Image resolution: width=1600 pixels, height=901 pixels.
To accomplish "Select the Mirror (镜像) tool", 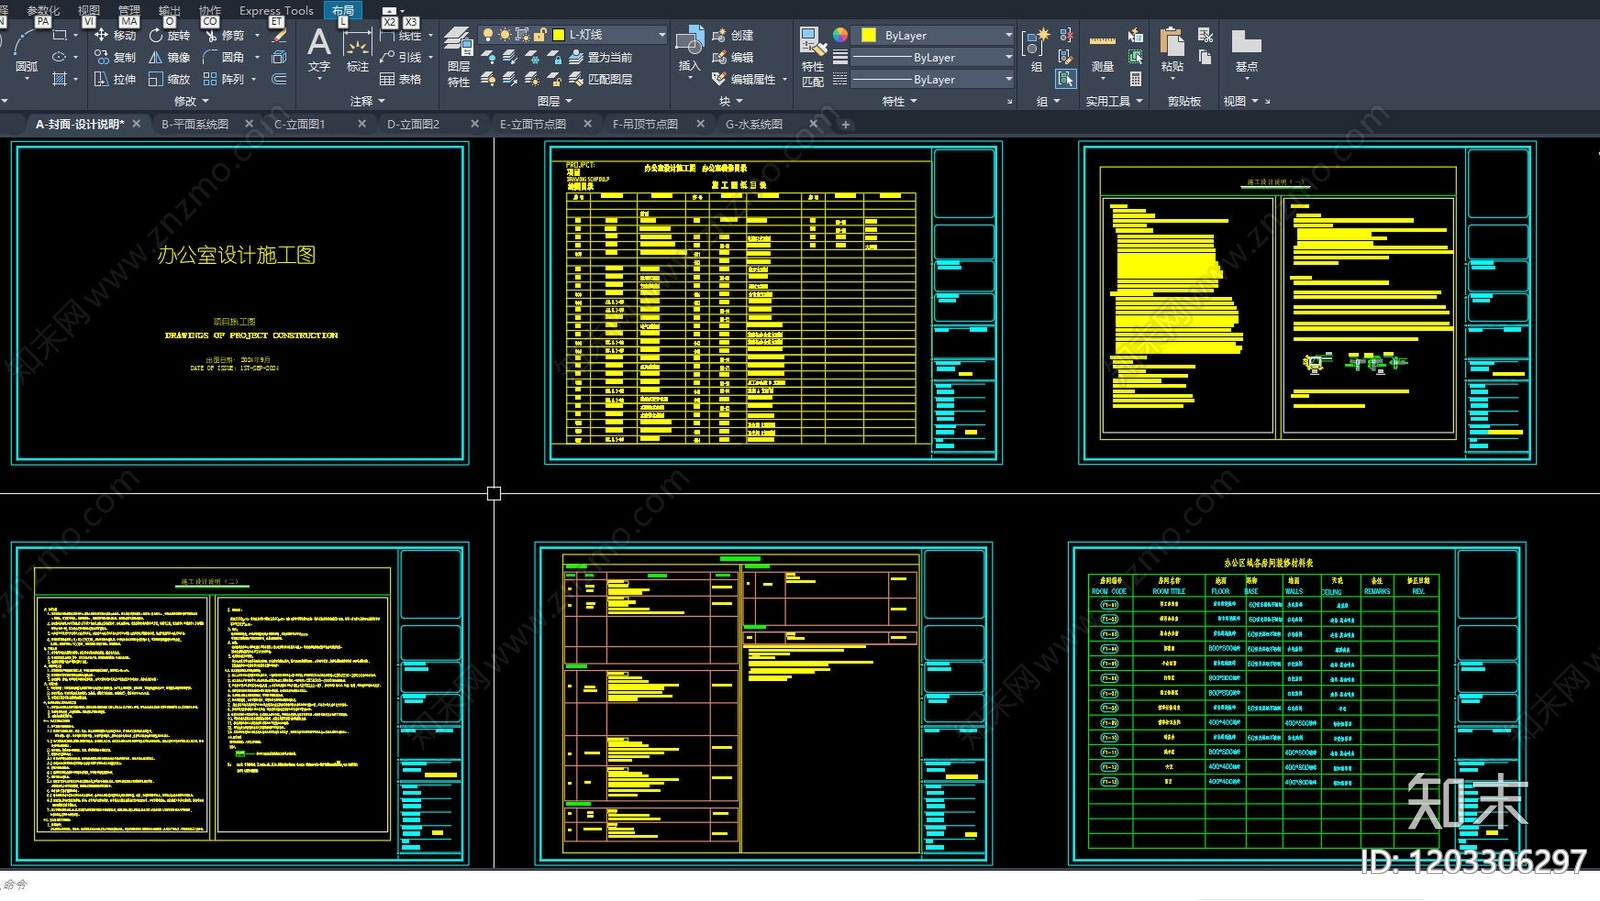I will click(169, 57).
